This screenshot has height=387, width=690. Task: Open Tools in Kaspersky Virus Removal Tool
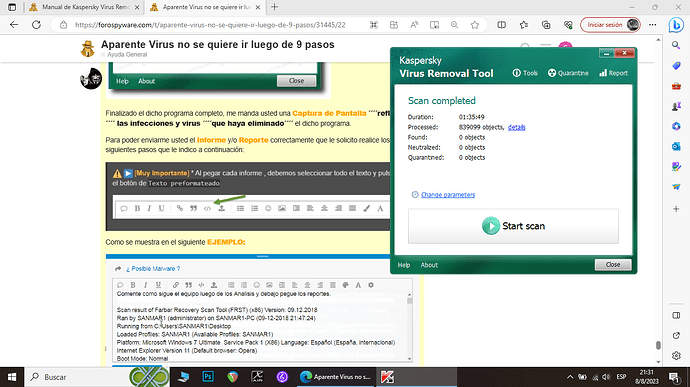pos(525,73)
